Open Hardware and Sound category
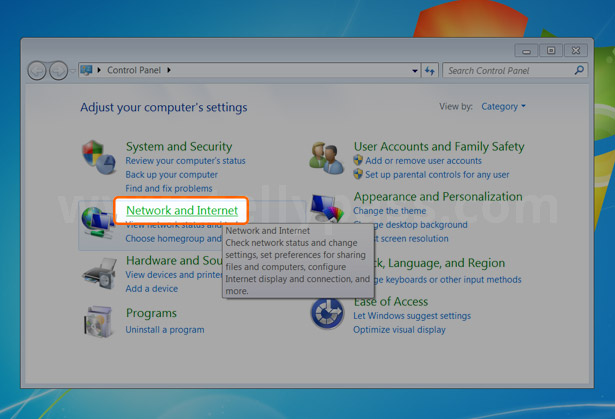The height and width of the screenshot is (419, 615). [174, 261]
